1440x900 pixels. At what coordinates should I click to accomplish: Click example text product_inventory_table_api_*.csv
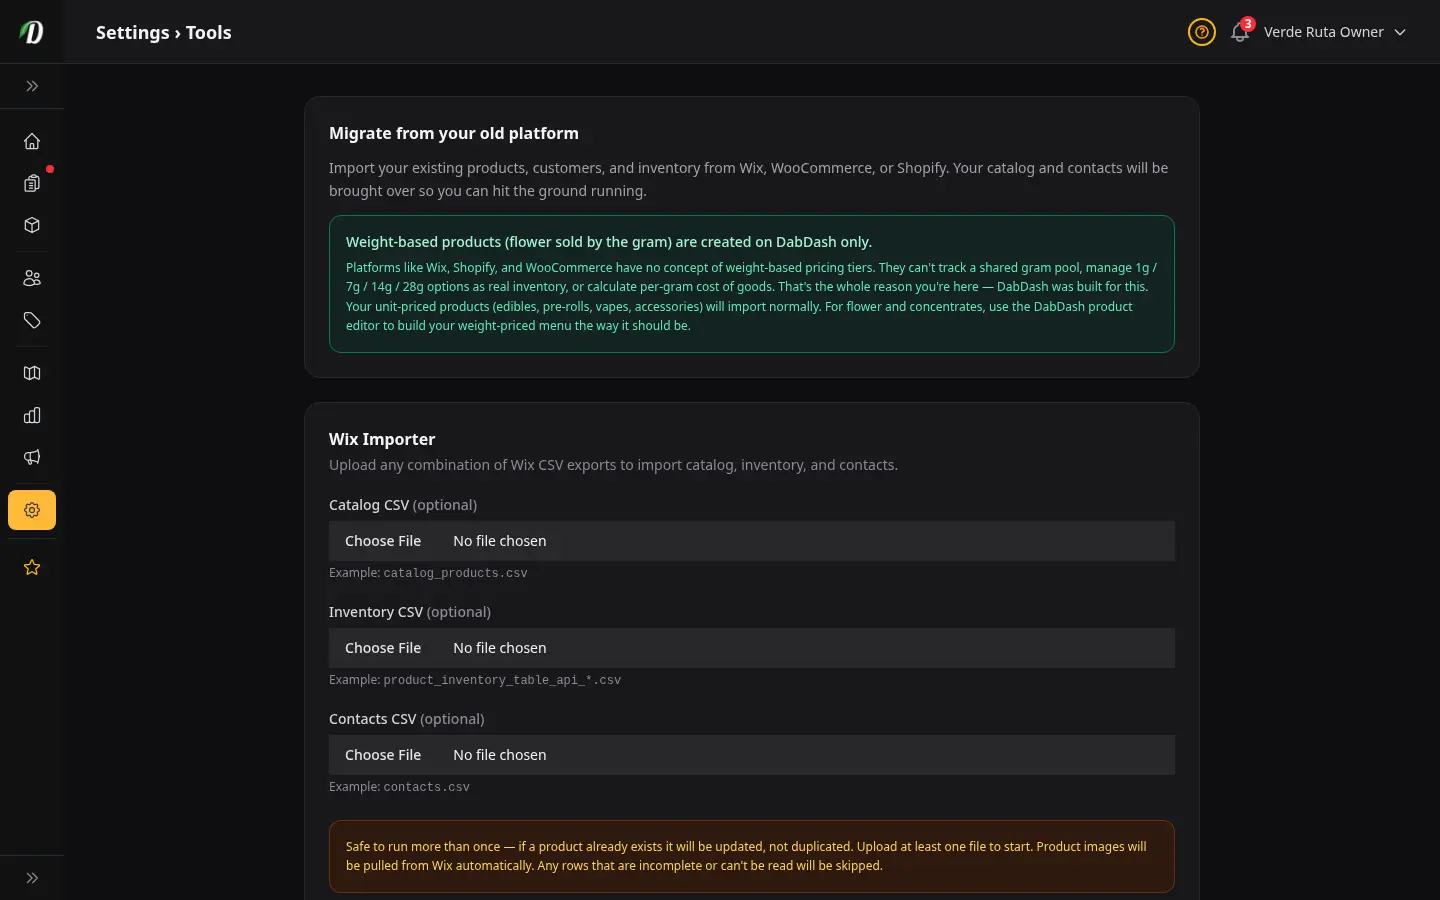(502, 680)
